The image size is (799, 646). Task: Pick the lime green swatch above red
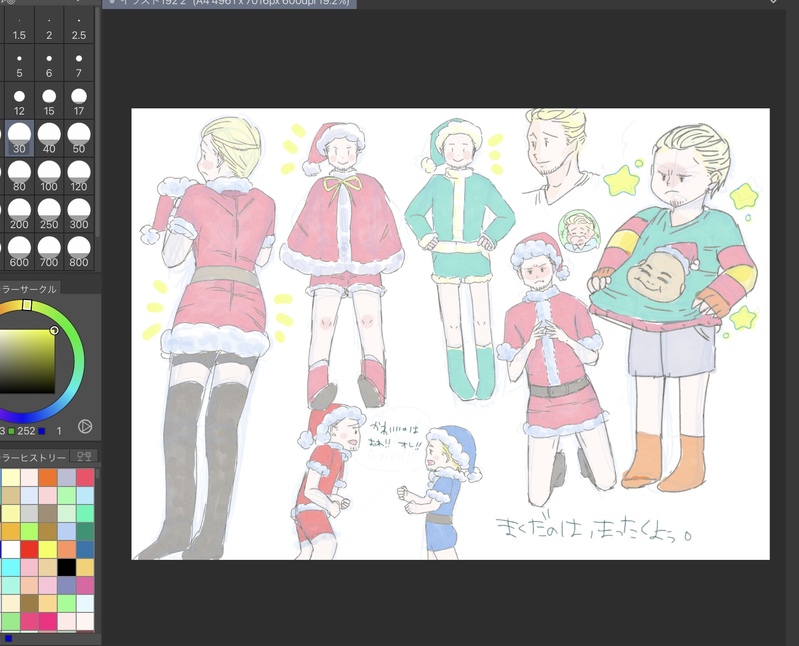pyautogui.click(x=29, y=531)
